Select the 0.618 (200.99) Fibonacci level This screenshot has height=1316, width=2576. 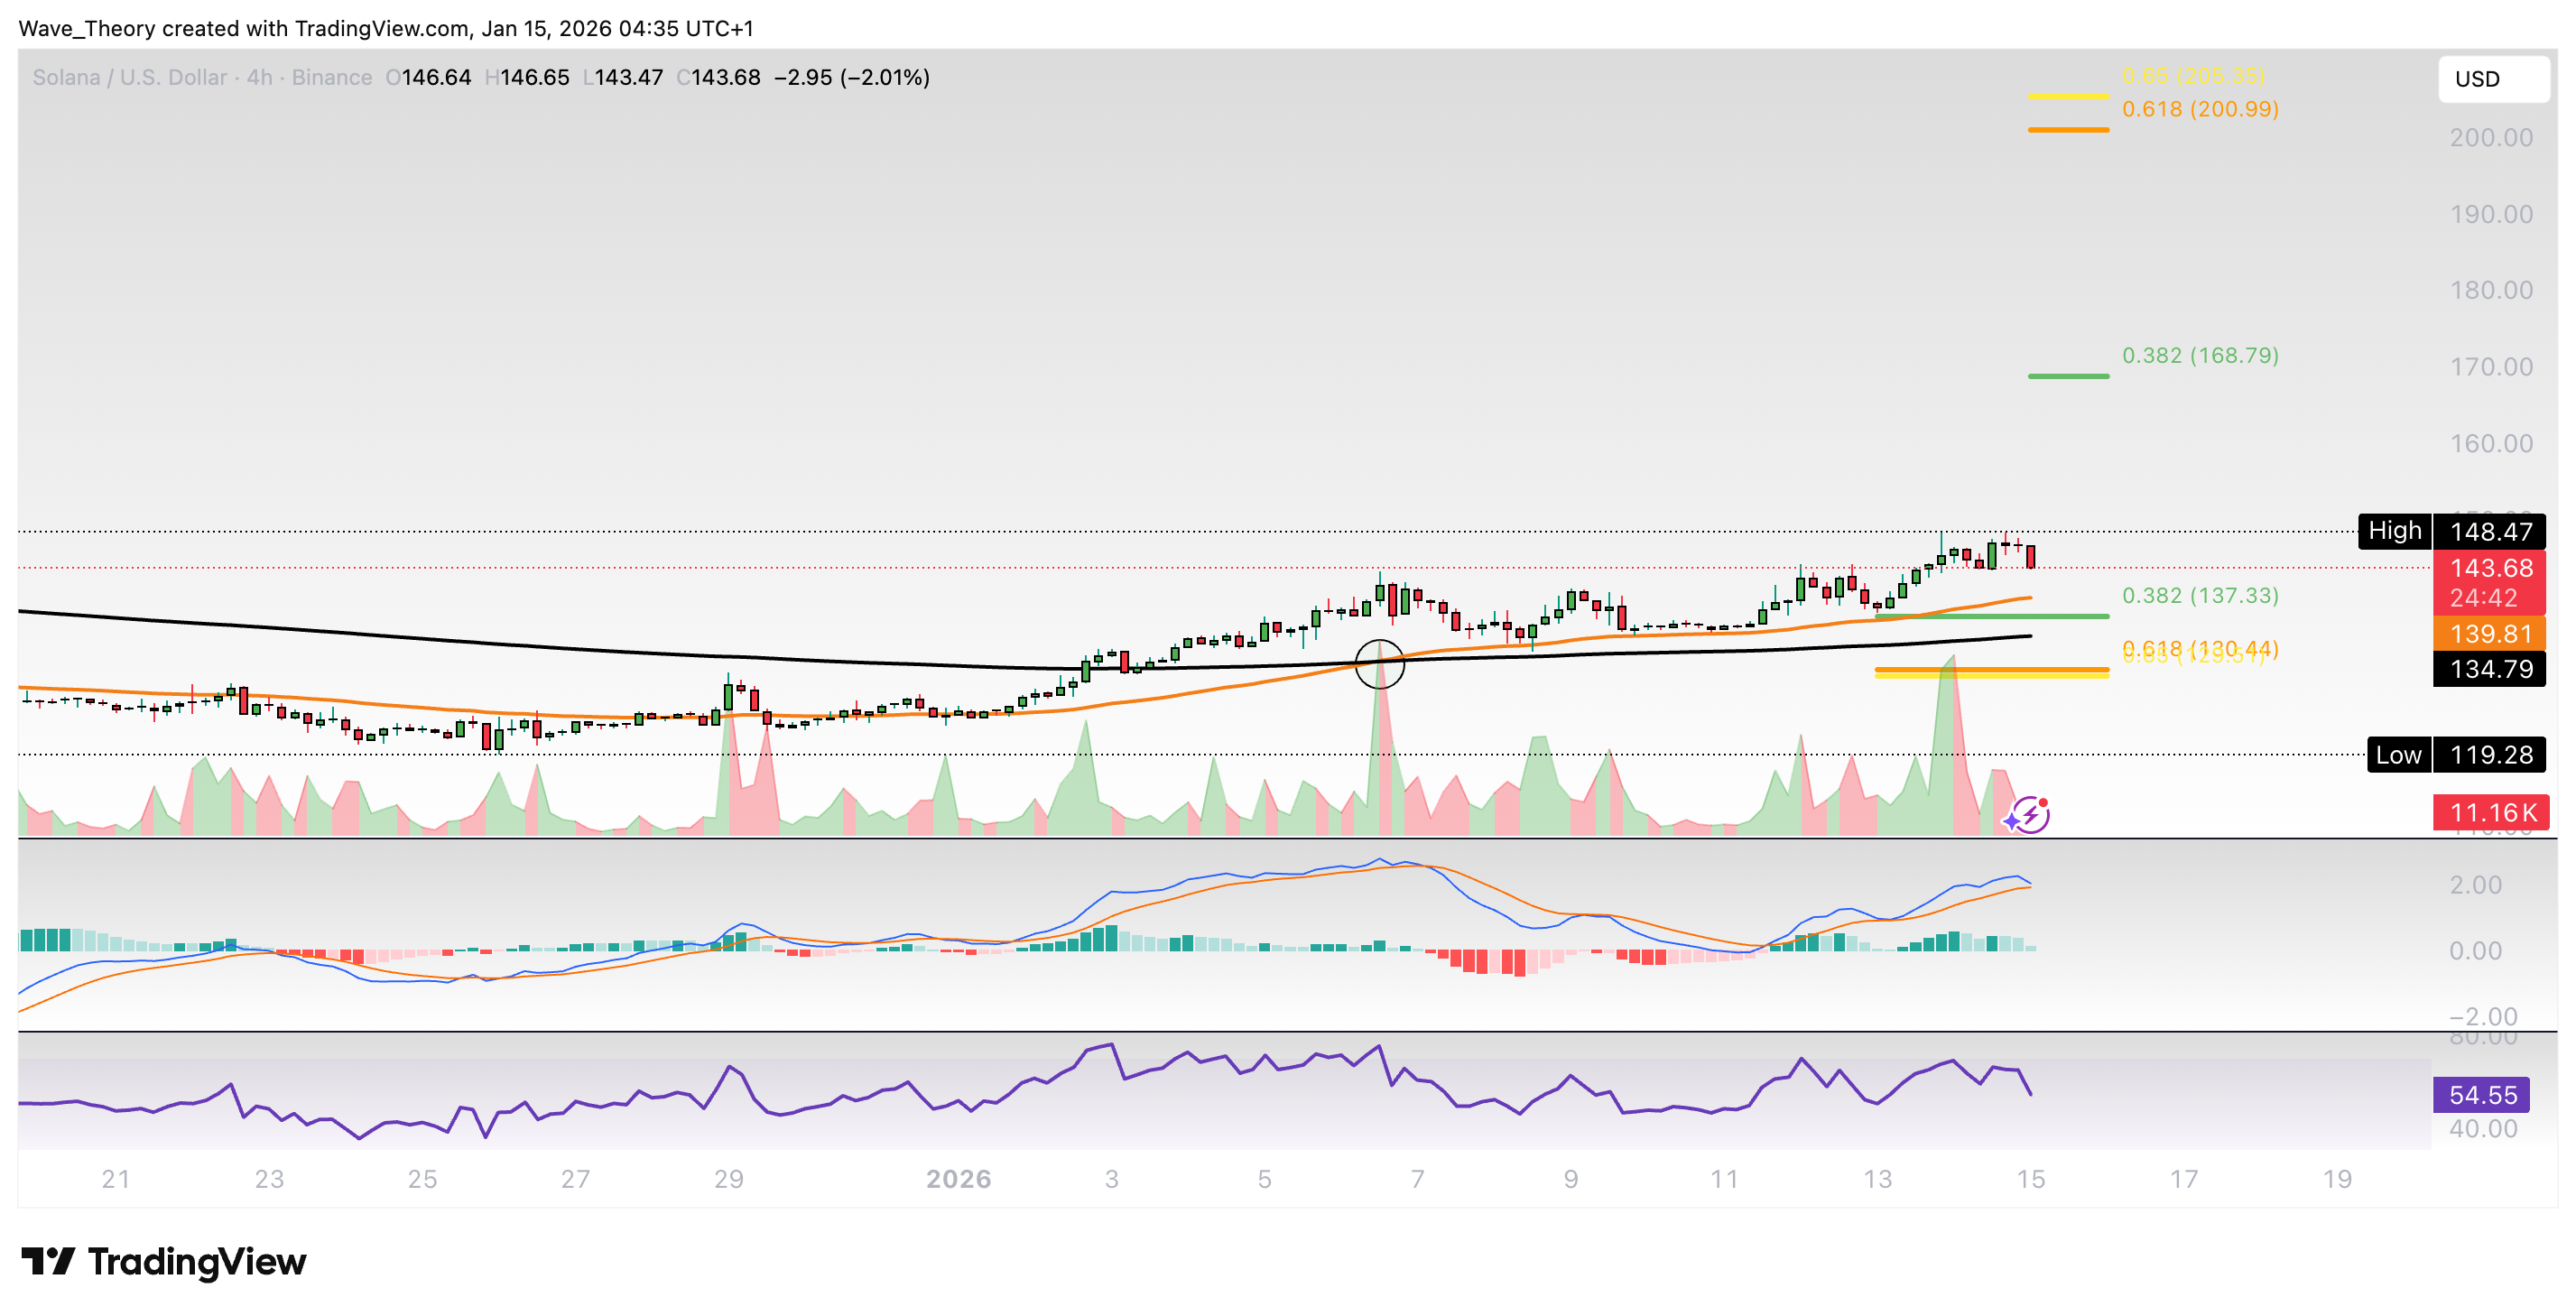(x=2200, y=111)
